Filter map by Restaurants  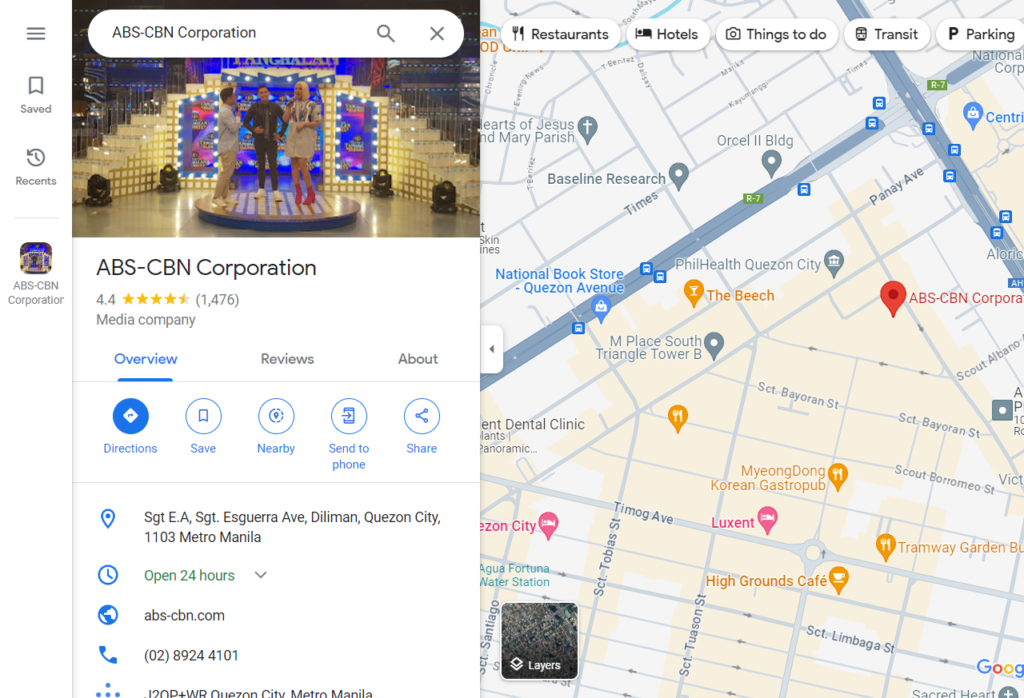(x=559, y=34)
